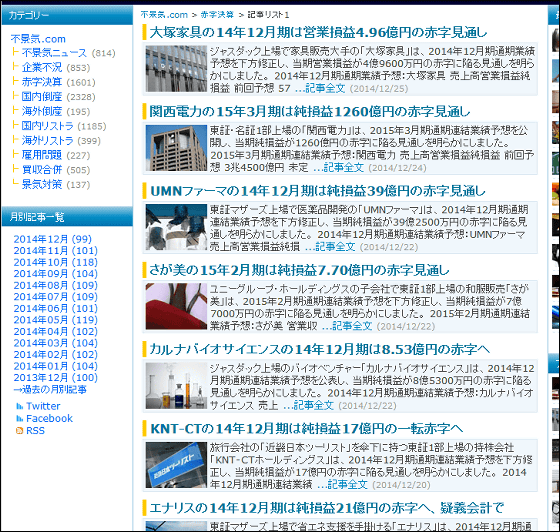Open 買収合併 category
Screen dimensions: 560x532
[x=42, y=170]
